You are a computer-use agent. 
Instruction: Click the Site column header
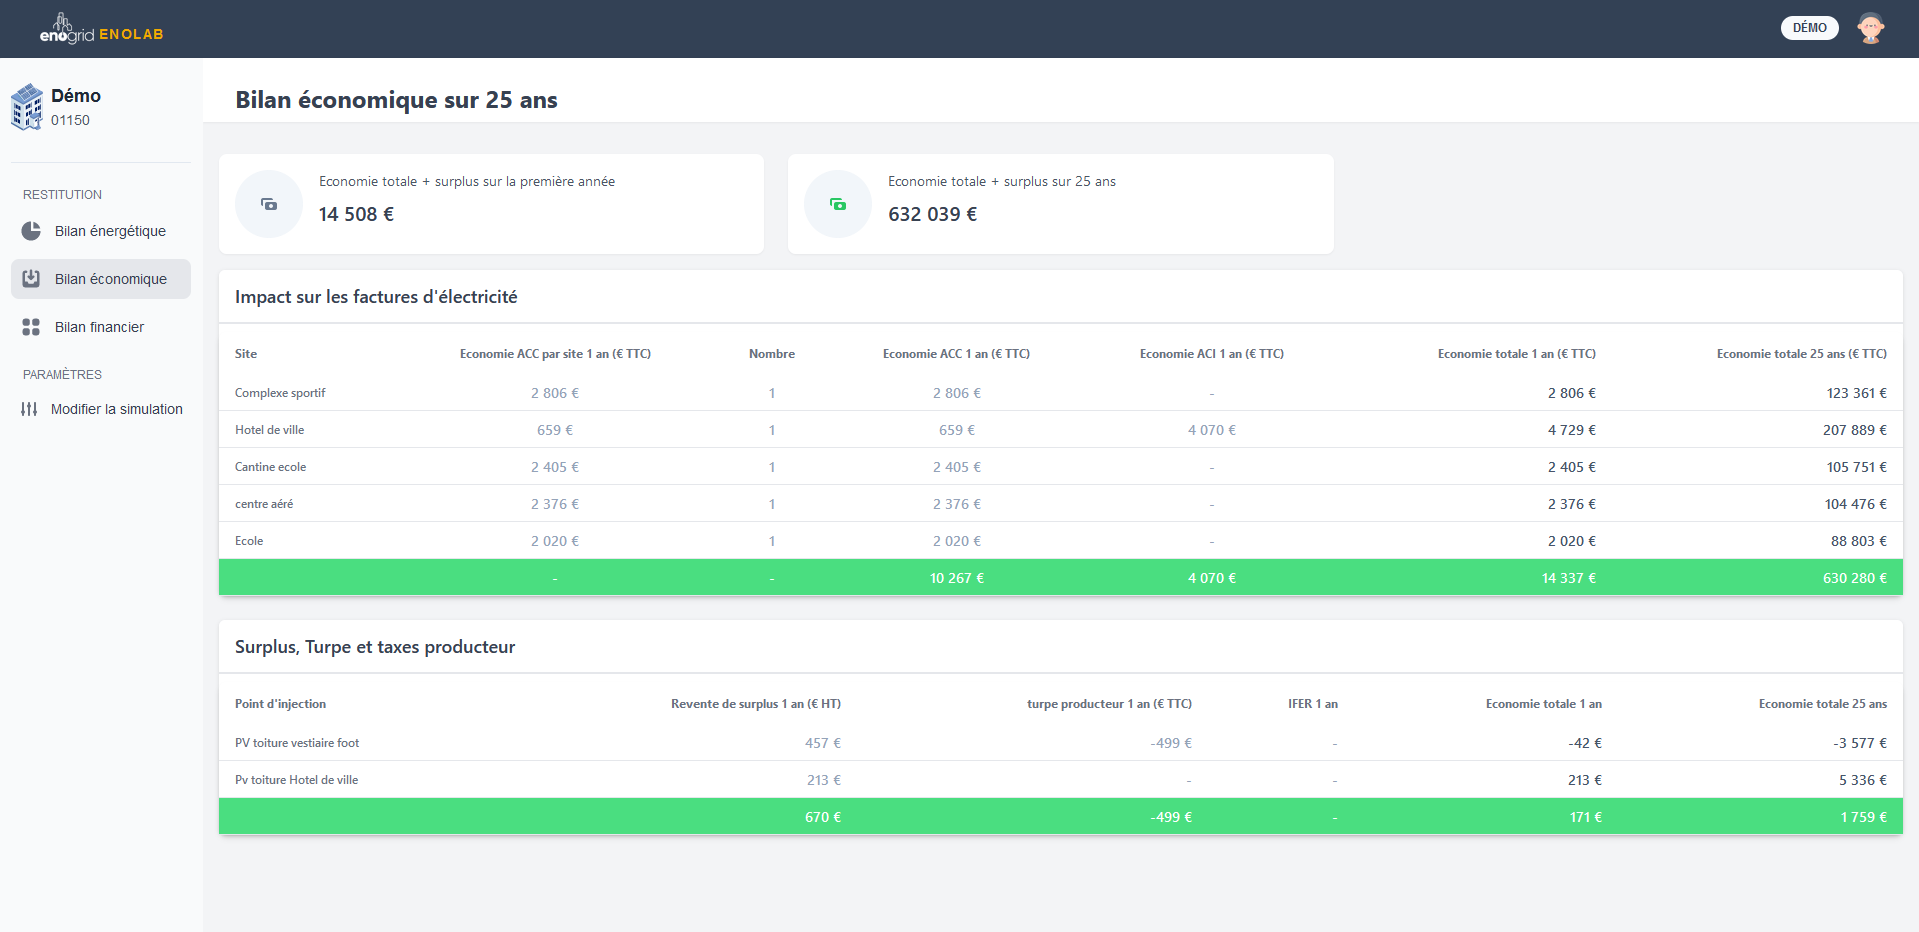(246, 354)
